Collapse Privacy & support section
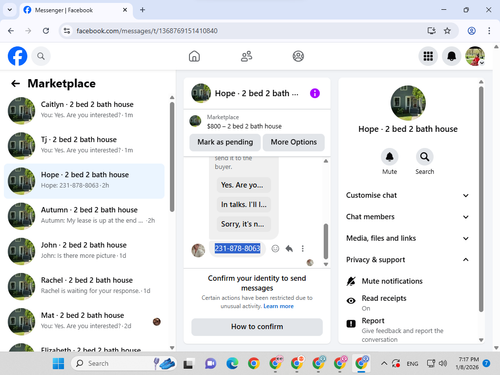Viewport: 500px width, 375px height. (x=408, y=260)
